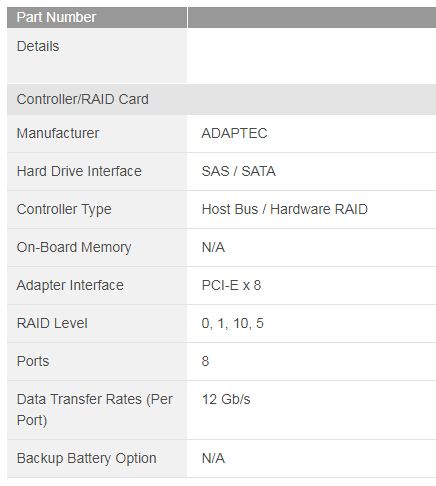The image size is (436, 486).
Task: Click the Part Number header cell
Action: (97, 17)
